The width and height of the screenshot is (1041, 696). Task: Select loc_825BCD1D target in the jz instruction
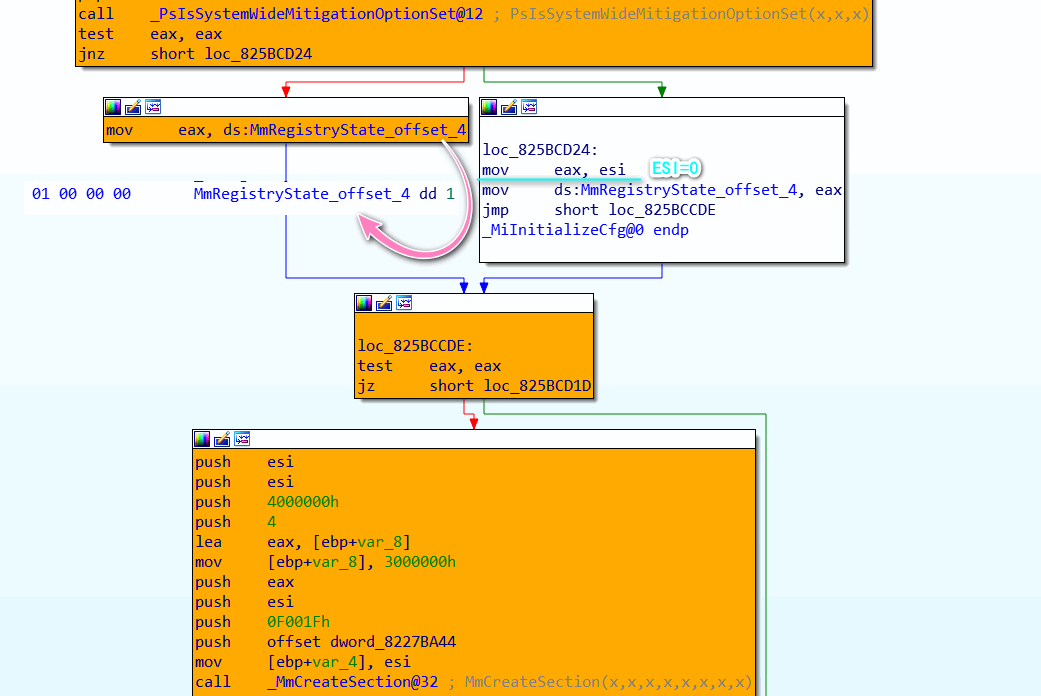click(x=537, y=386)
